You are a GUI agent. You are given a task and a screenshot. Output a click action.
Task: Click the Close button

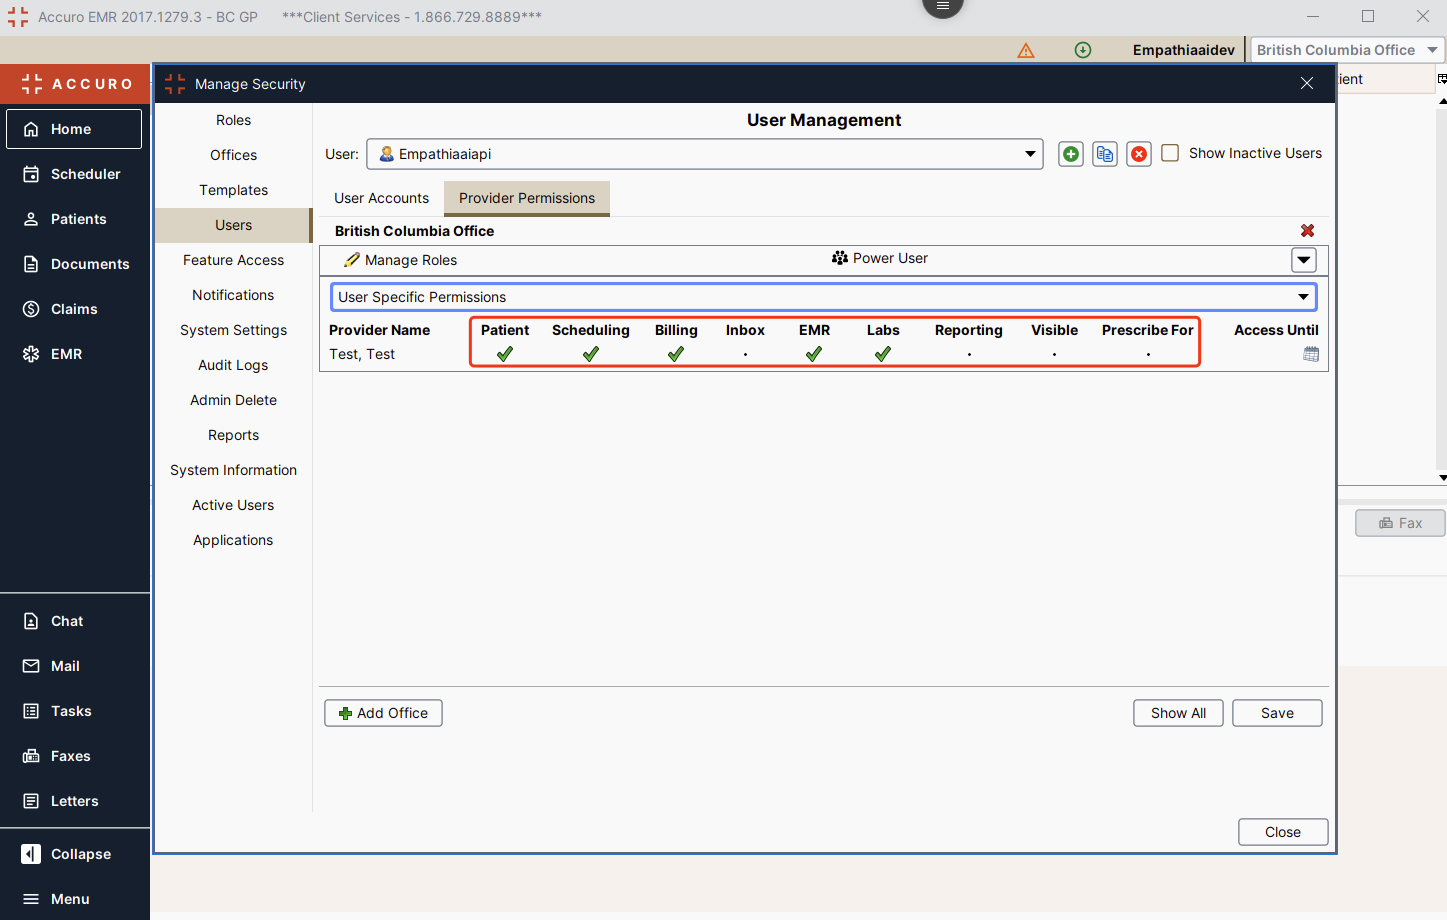click(1283, 832)
